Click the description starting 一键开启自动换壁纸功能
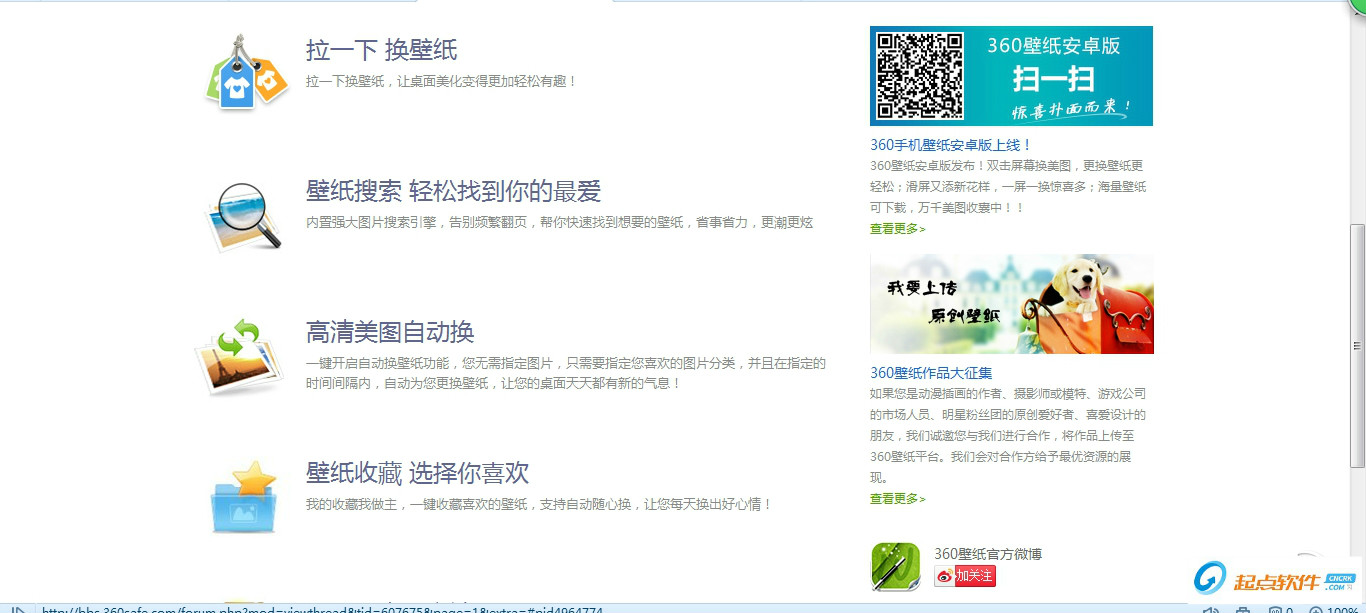1366x613 pixels. coord(566,373)
